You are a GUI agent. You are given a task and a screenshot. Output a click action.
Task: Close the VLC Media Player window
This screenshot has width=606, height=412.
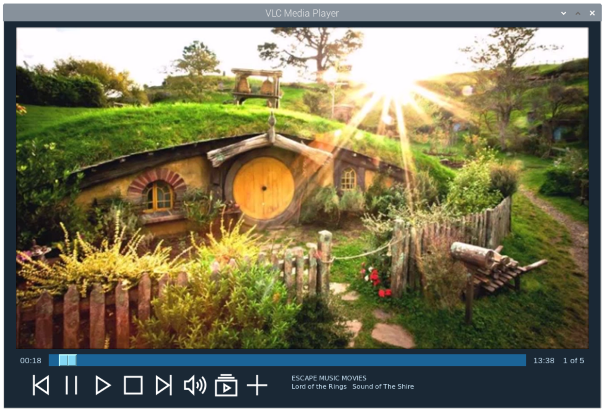pos(592,13)
